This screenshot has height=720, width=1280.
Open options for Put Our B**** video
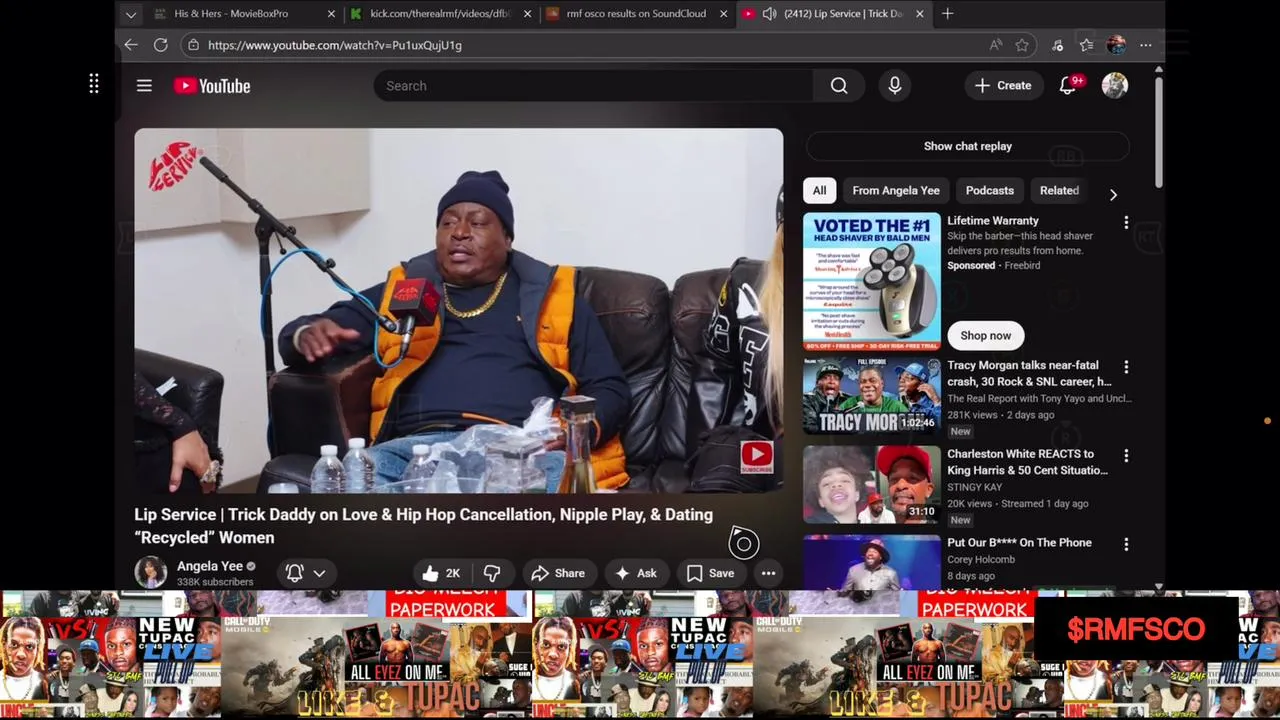(x=1126, y=544)
